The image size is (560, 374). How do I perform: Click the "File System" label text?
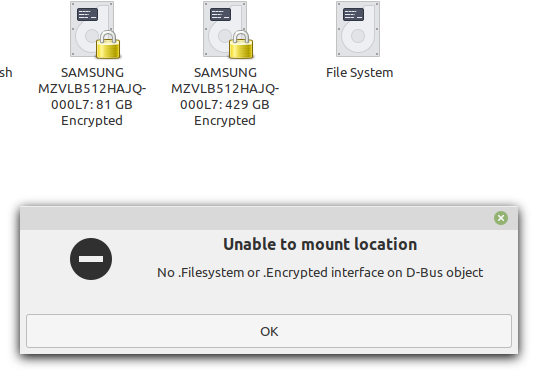[x=359, y=73]
